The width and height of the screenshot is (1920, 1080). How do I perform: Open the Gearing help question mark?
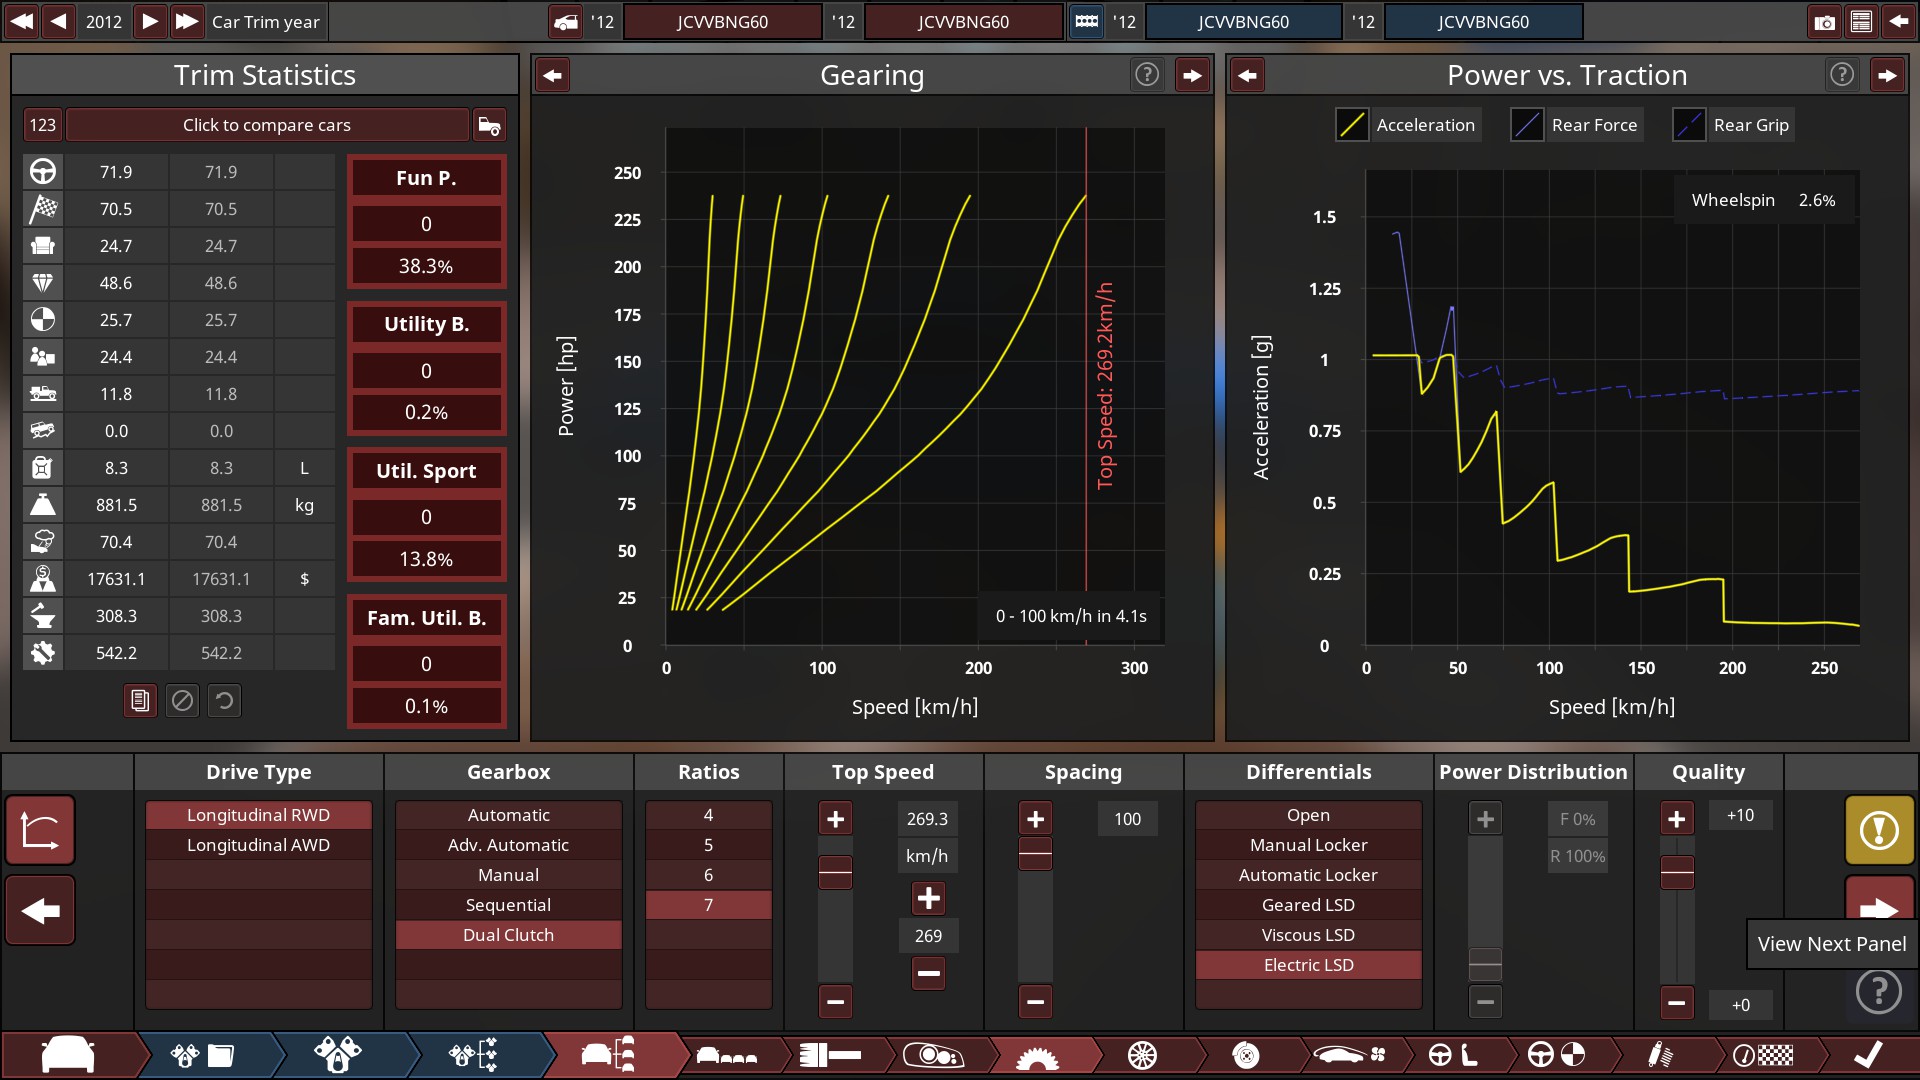tap(1146, 74)
